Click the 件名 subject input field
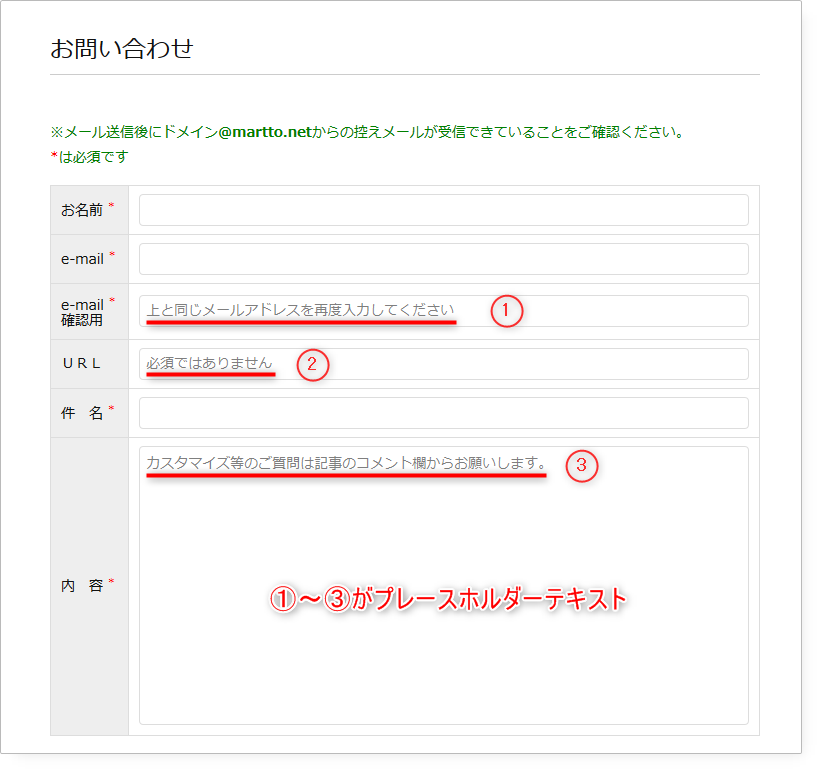 tap(443, 412)
